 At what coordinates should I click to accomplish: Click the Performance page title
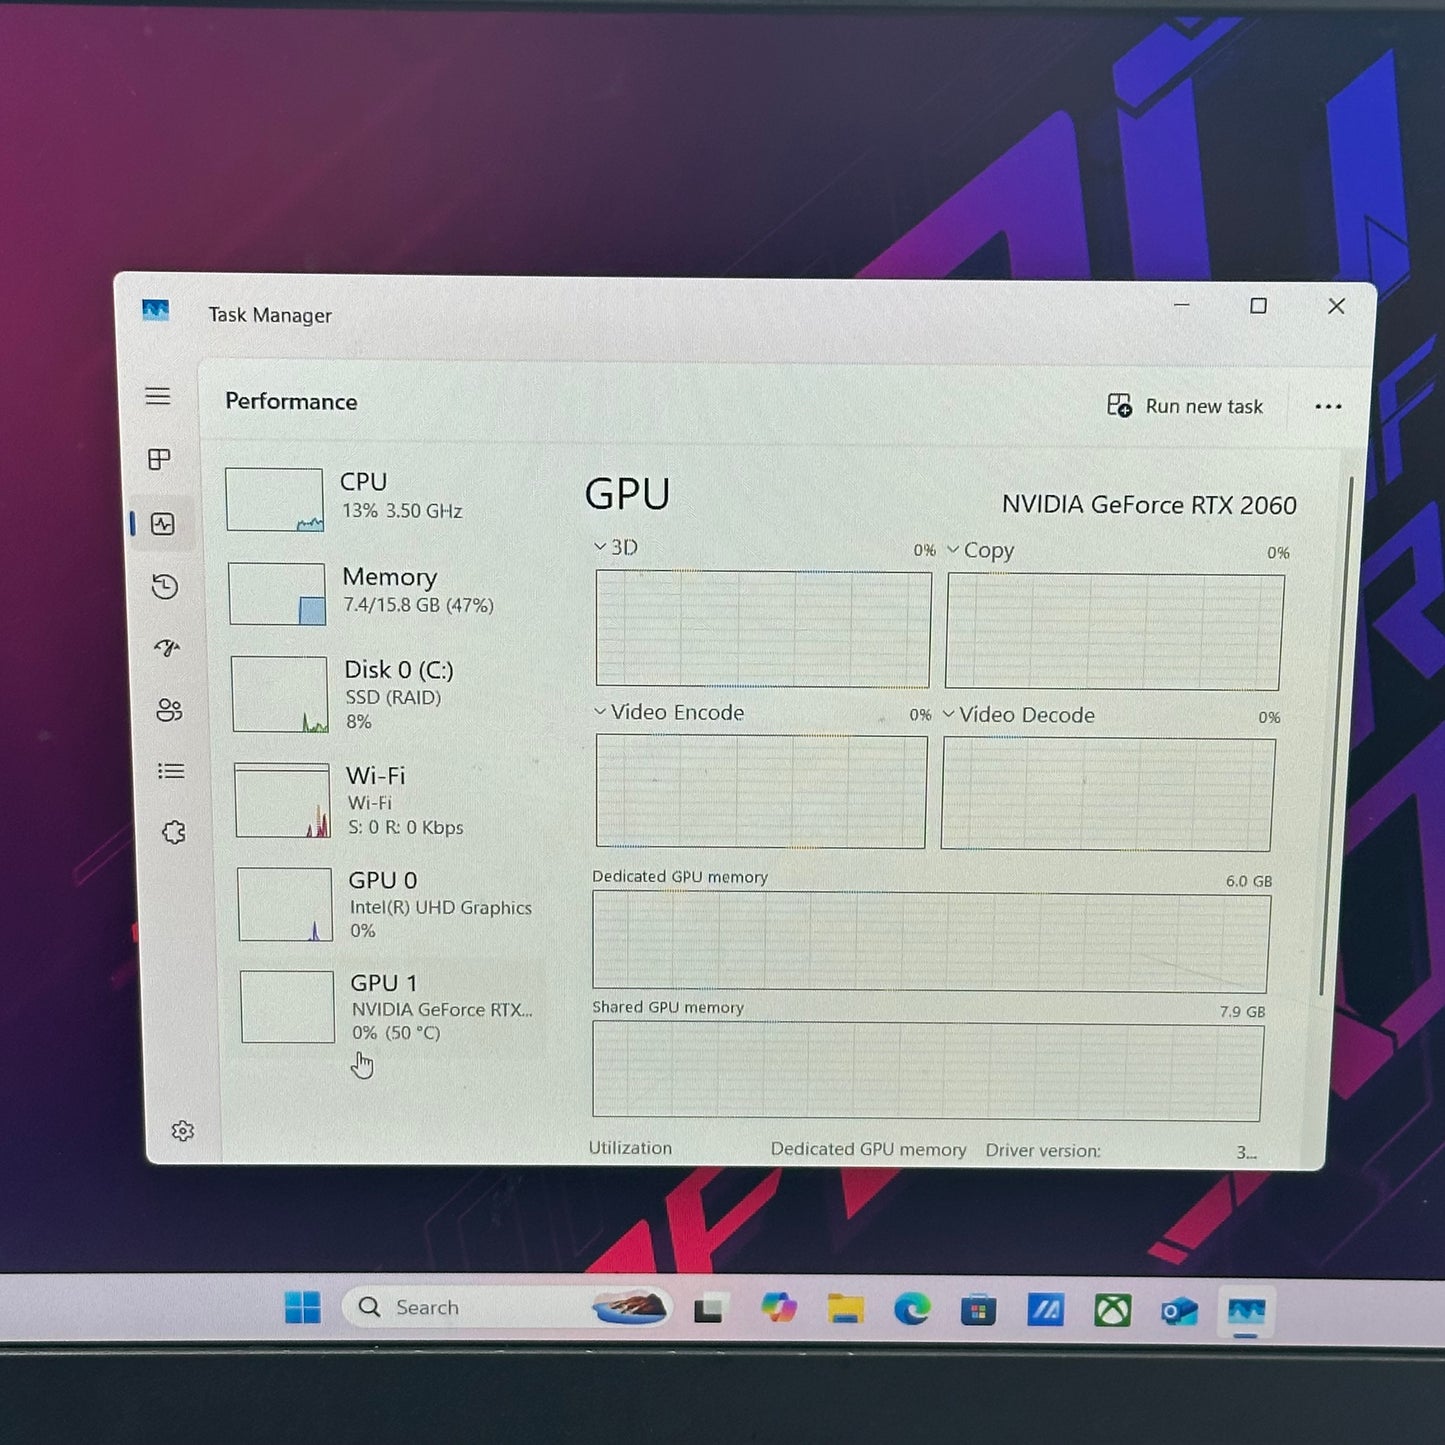click(x=291, y=401)
